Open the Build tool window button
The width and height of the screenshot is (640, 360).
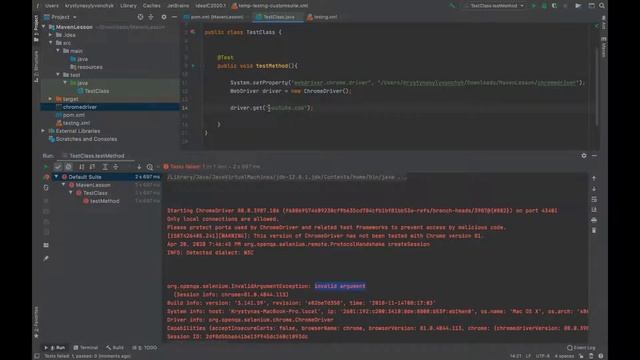tap(115, 348)
